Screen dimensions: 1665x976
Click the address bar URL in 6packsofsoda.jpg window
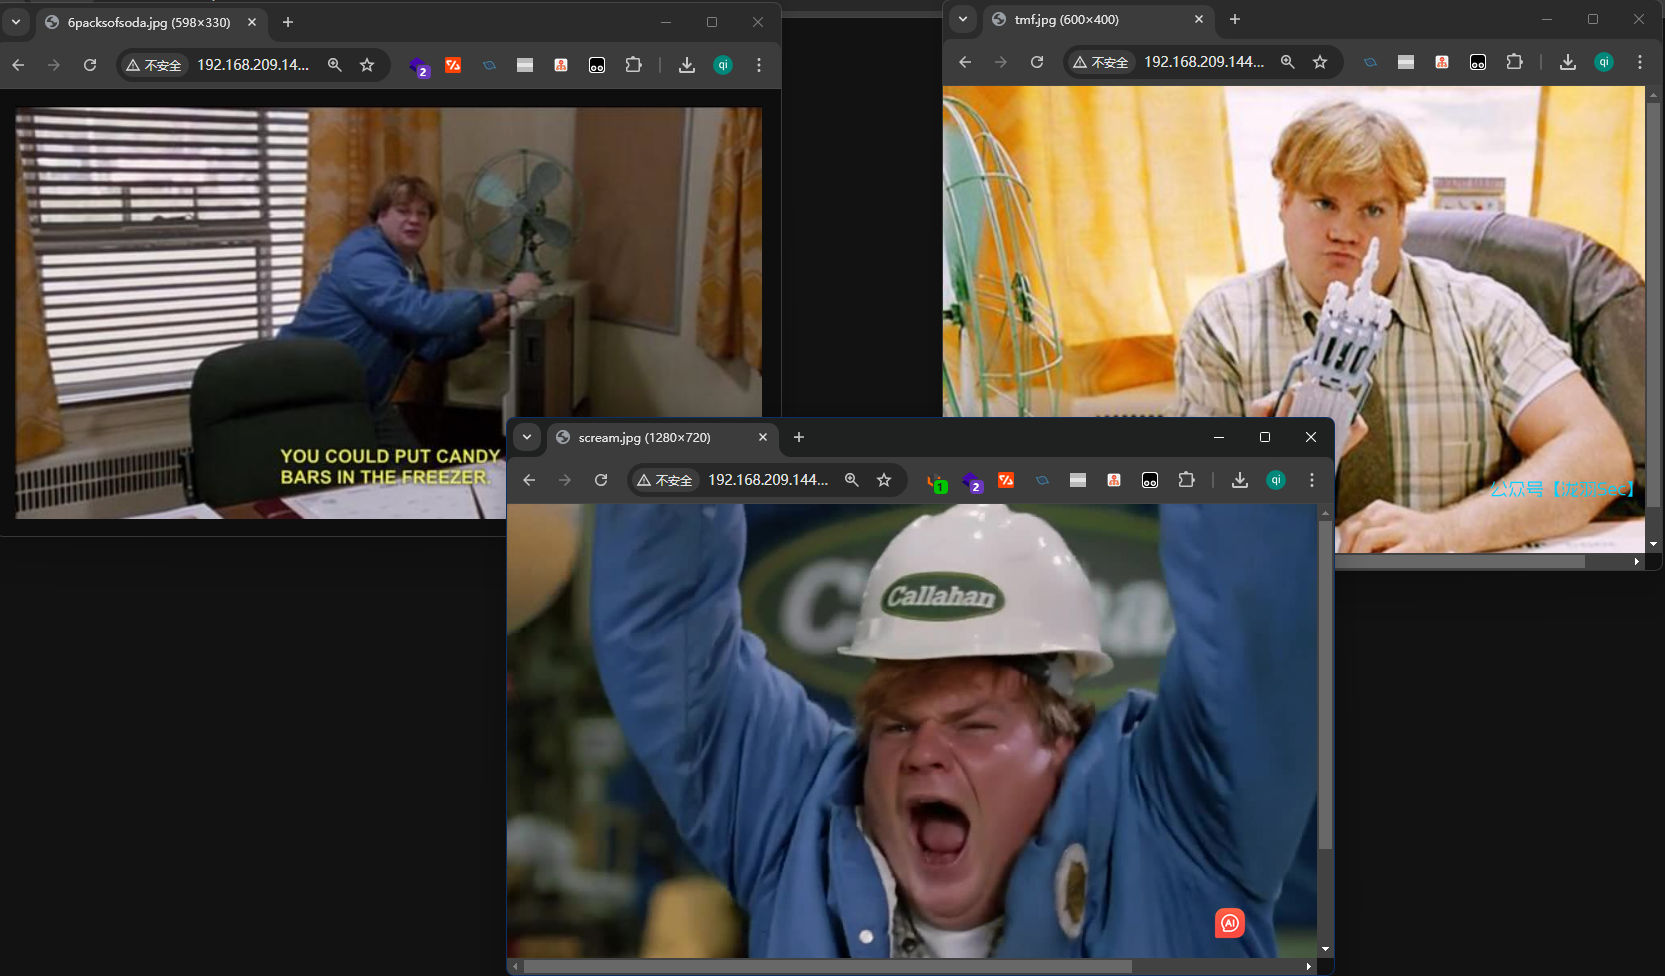pyautogui.click(x=253, y=65)
